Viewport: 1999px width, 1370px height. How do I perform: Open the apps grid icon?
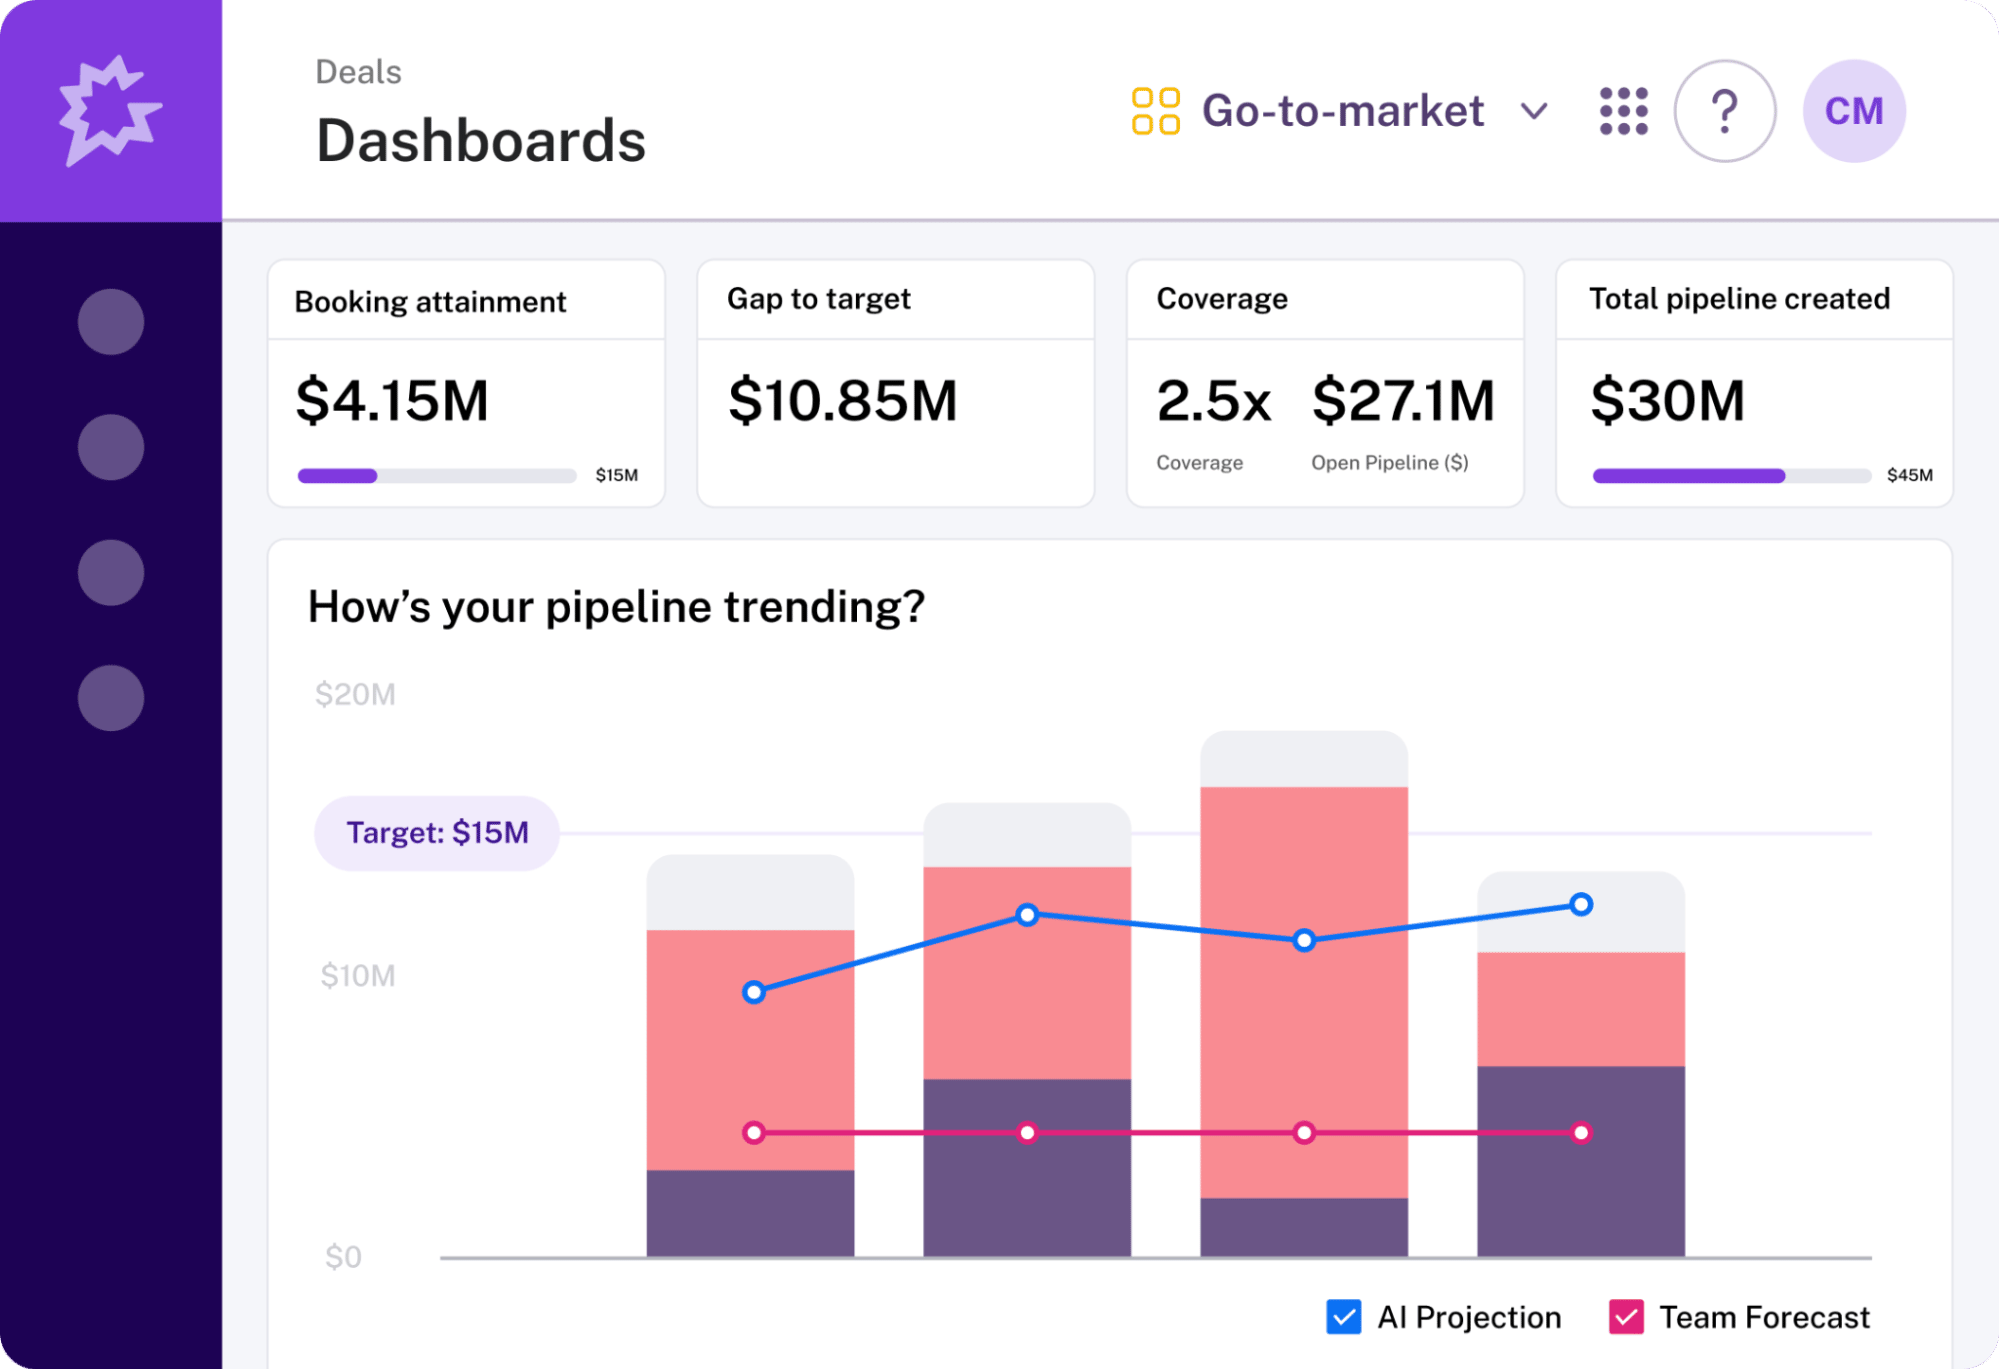pyautogui.click(x=1623, y=110)
